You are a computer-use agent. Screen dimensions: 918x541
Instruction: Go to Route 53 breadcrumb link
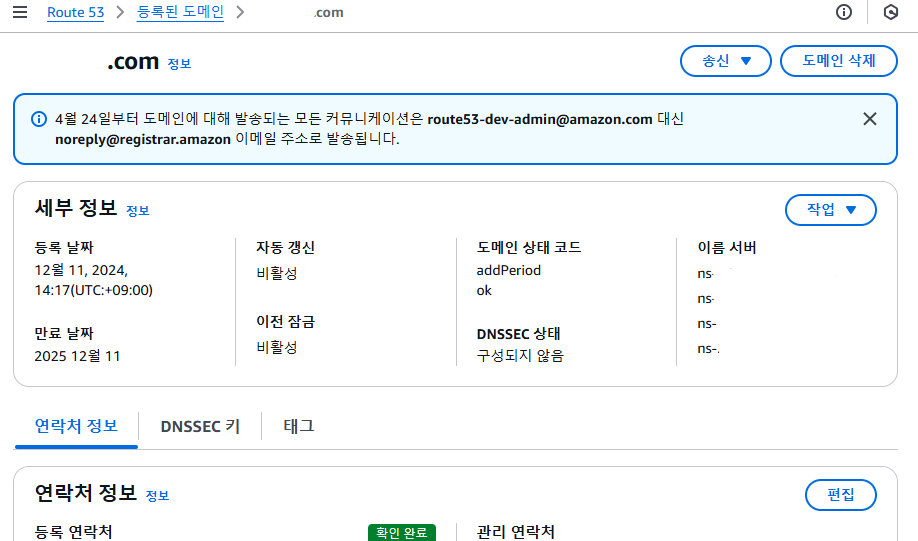pyautogui.click(x=76, y=12)
